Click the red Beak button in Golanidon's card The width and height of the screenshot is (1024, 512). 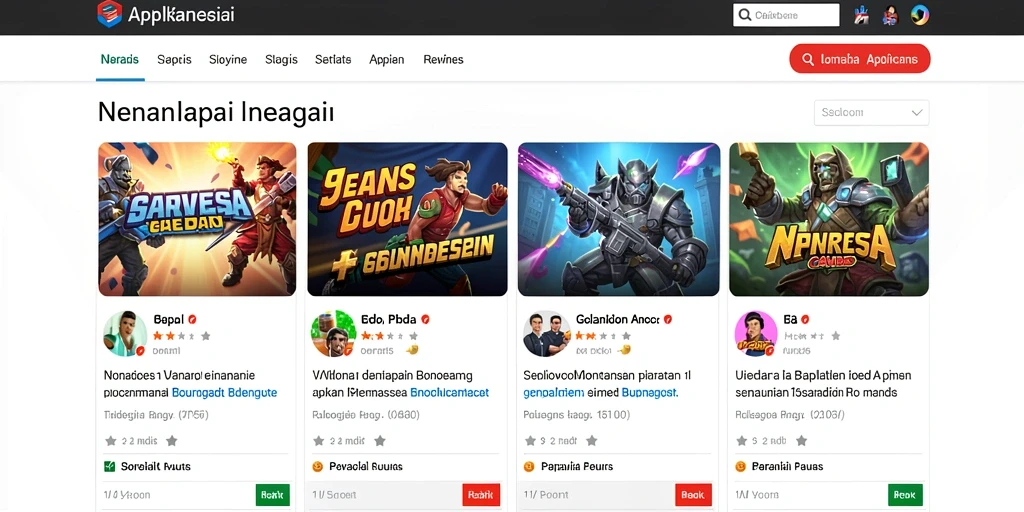693,495
